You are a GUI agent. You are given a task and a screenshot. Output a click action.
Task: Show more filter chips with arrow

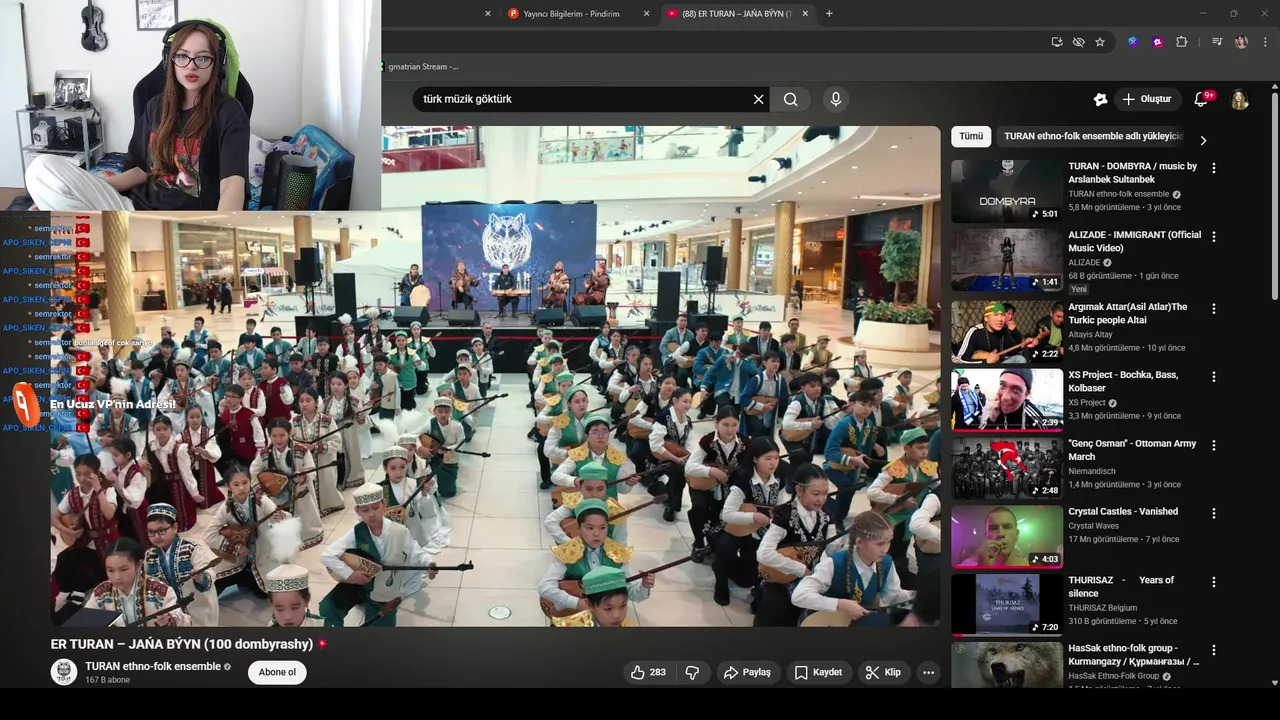click(1203, 140)
